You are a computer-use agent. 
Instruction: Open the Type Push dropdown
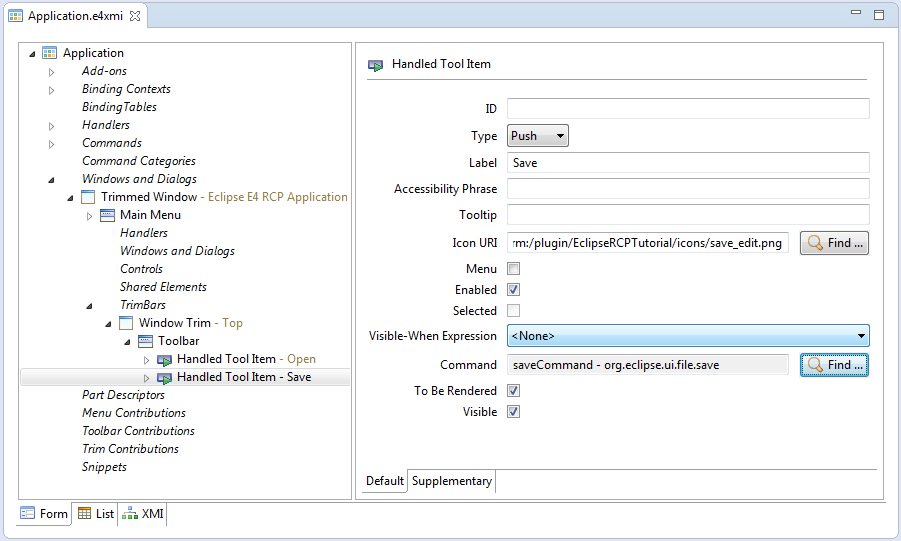(x=538, y=136)
